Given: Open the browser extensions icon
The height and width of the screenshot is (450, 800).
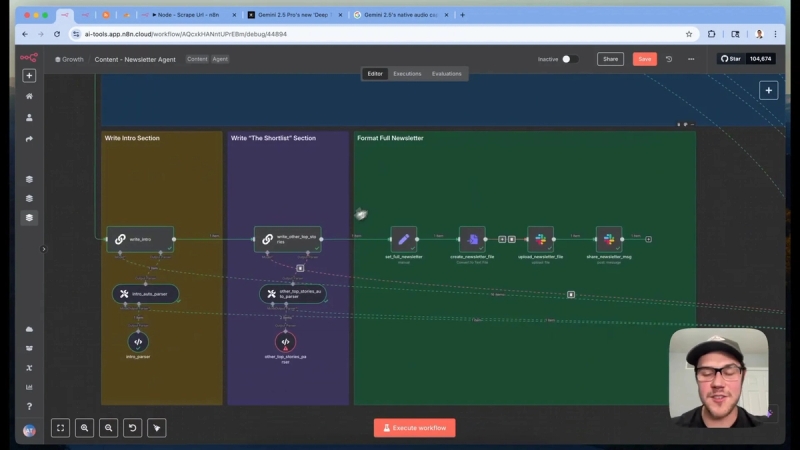Looking at the screenshot, I should [711, 34].
